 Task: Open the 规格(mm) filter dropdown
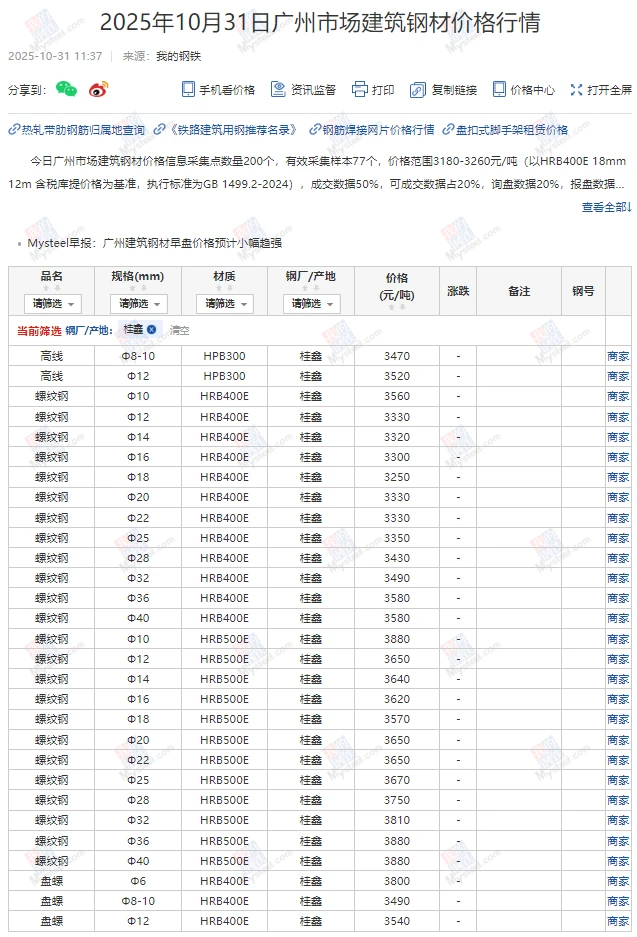[x=139, y=304]
